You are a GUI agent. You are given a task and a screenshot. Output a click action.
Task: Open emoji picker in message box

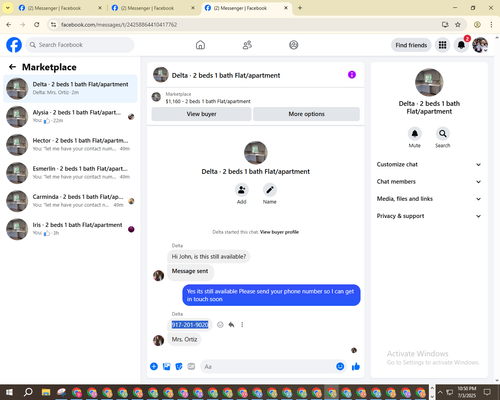340,367
